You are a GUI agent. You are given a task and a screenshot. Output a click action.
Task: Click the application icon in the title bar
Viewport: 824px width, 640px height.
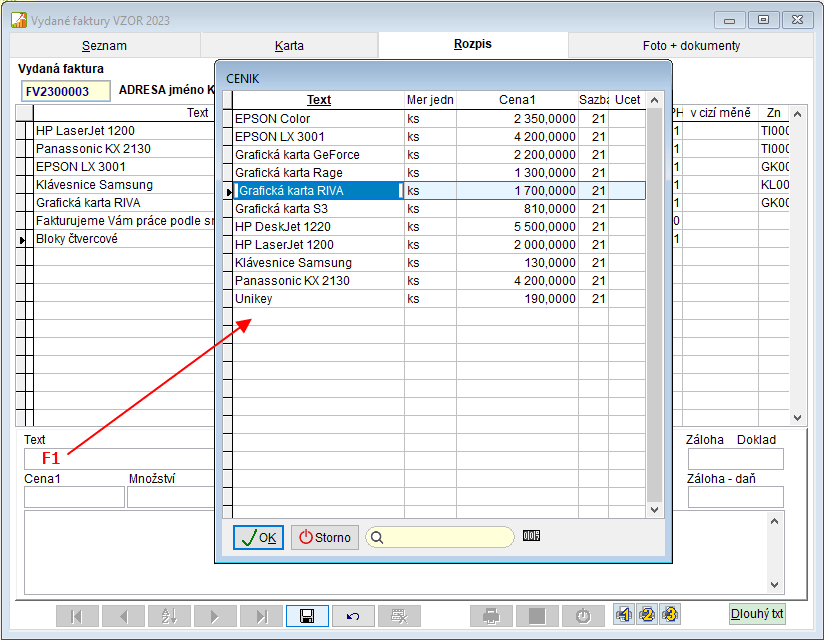[19, 20]
